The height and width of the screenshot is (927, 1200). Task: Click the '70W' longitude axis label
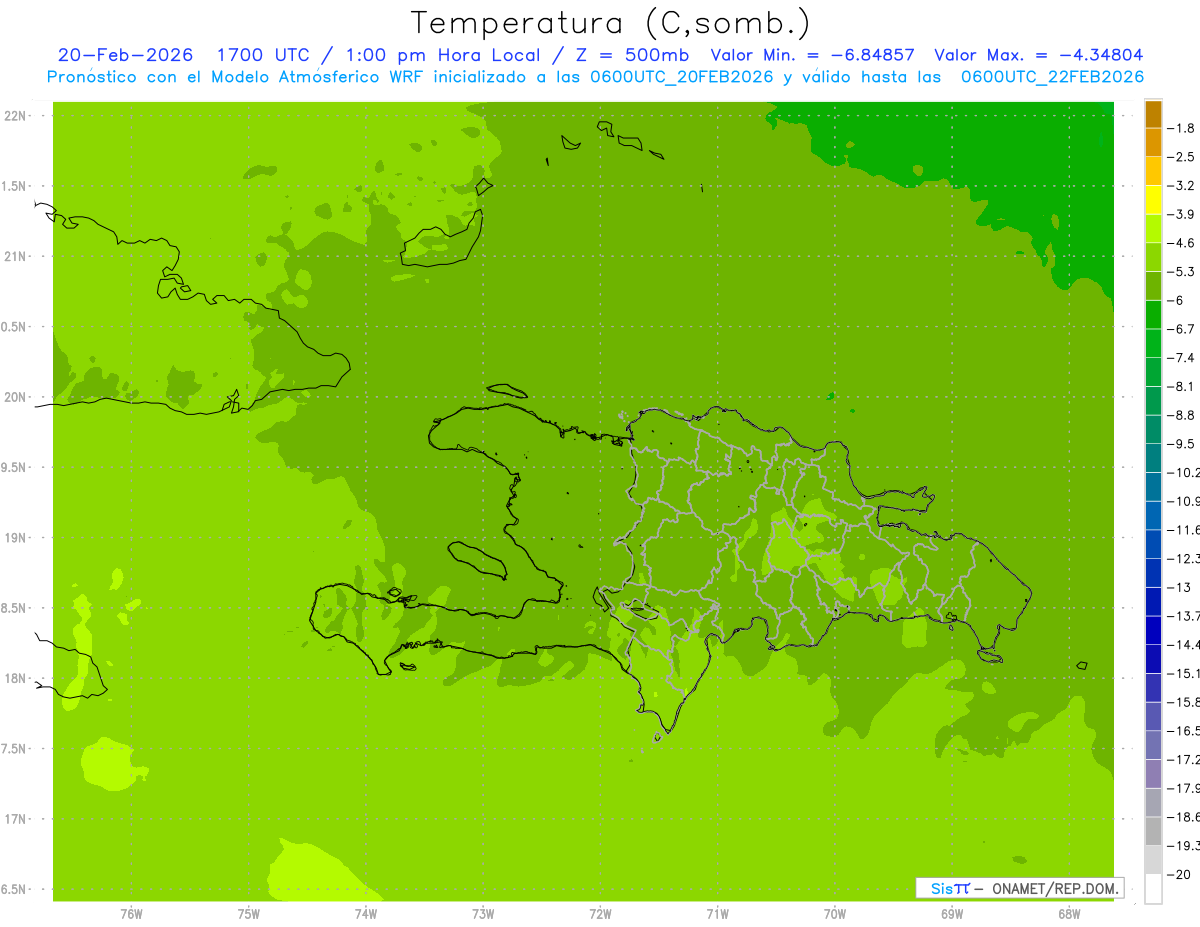click(835, 912)
